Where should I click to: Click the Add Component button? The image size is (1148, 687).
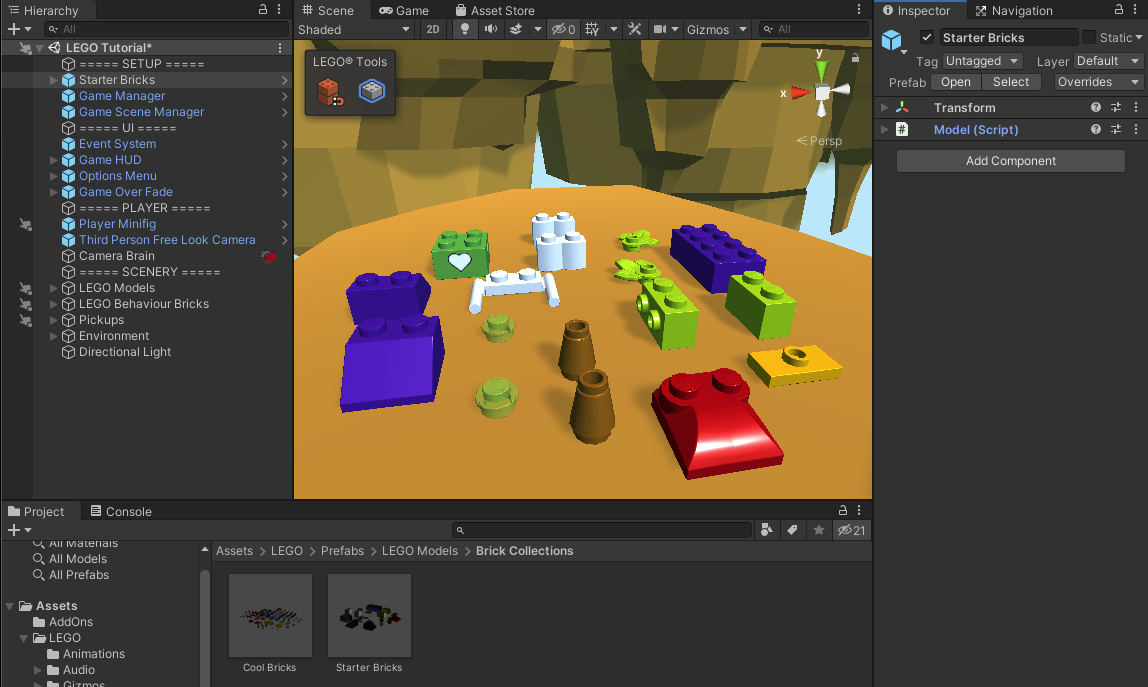[1010, 161]
